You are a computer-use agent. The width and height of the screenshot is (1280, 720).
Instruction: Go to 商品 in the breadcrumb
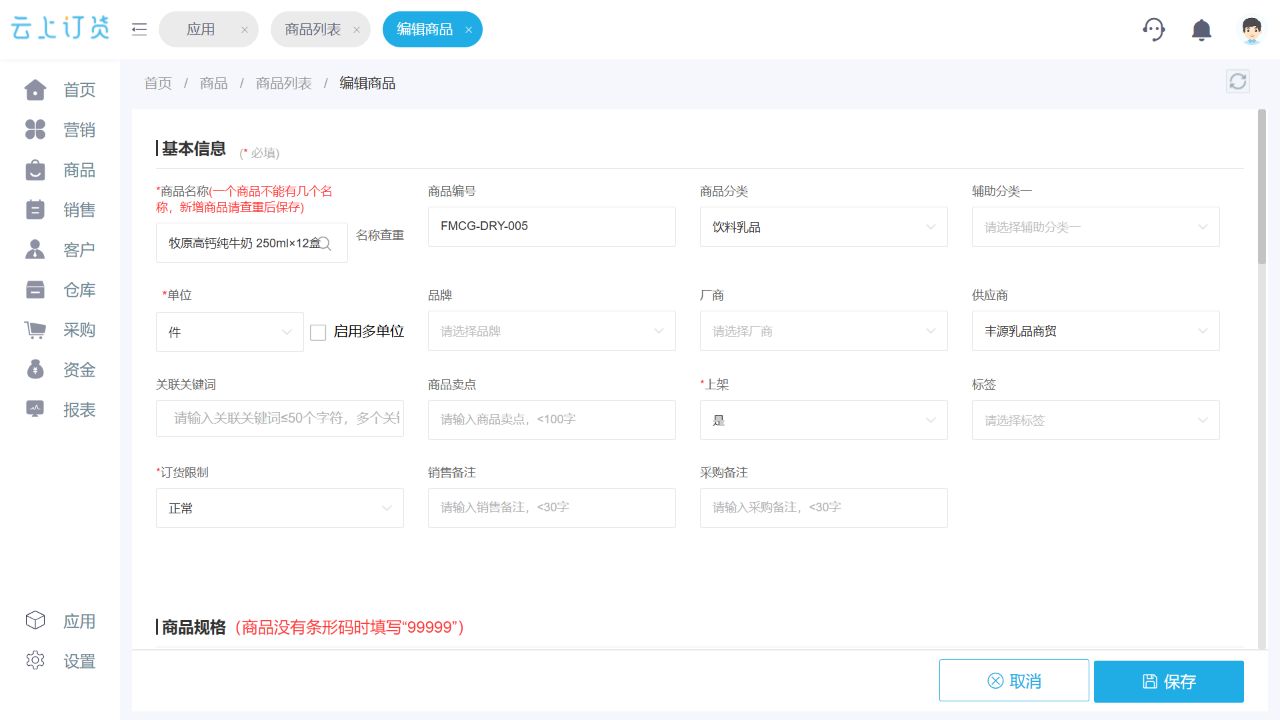coord(214,83)
